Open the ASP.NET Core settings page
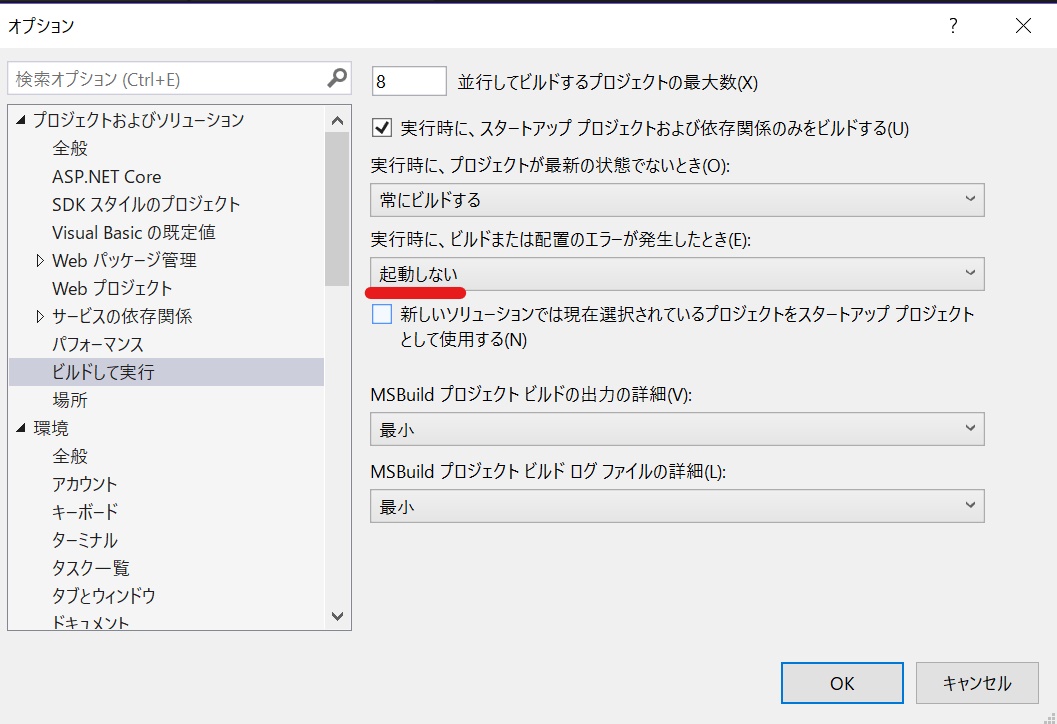Image resolution: width=1057 pixels, height=724 pixels. 105,176
